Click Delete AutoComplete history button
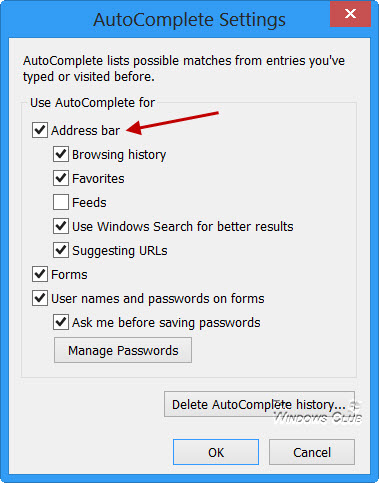The height and width of the screenshot is (483, 379). coord(259,404)
